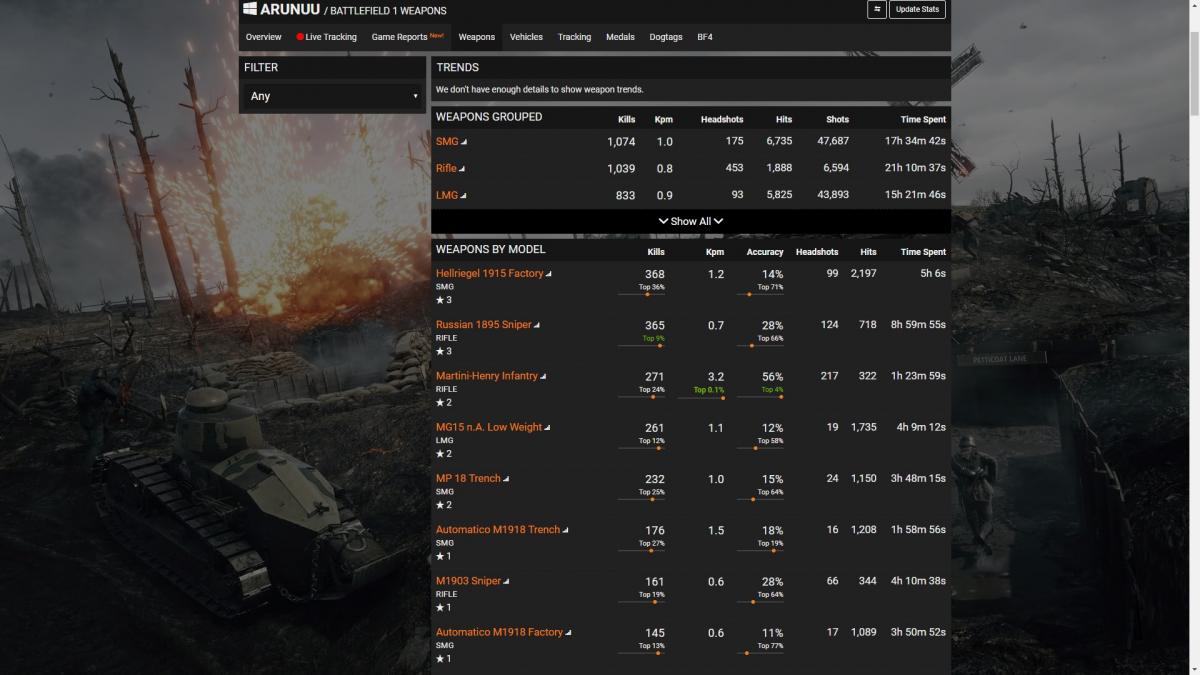The height and width of the screenshot is (675, 1200).
Task: Click the Time Spent header in Weapons Grouped
Action: click(x=921, y=119)
